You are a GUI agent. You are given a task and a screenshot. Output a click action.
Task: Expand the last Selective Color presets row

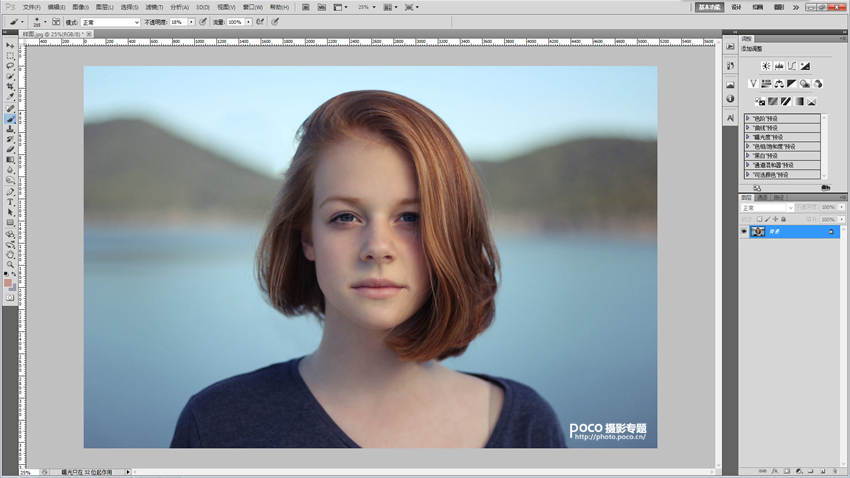[x=748, y=175]
